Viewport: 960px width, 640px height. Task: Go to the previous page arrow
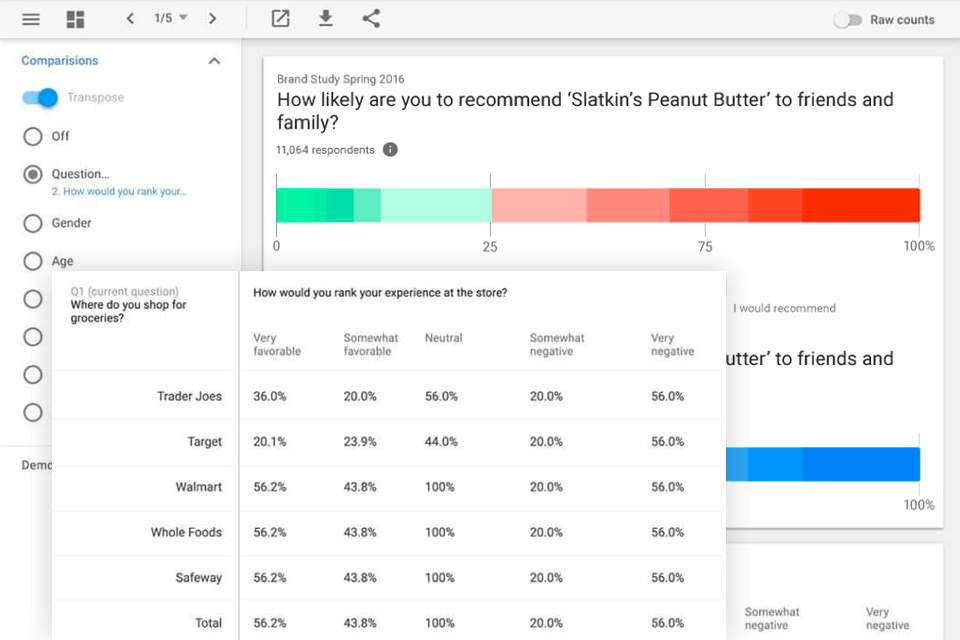pos(130,19)
